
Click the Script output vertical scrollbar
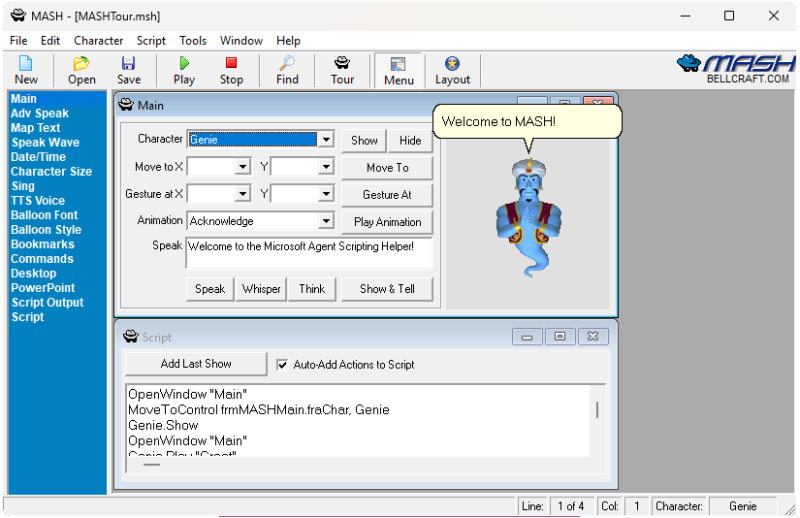click(x=598, y=410)
